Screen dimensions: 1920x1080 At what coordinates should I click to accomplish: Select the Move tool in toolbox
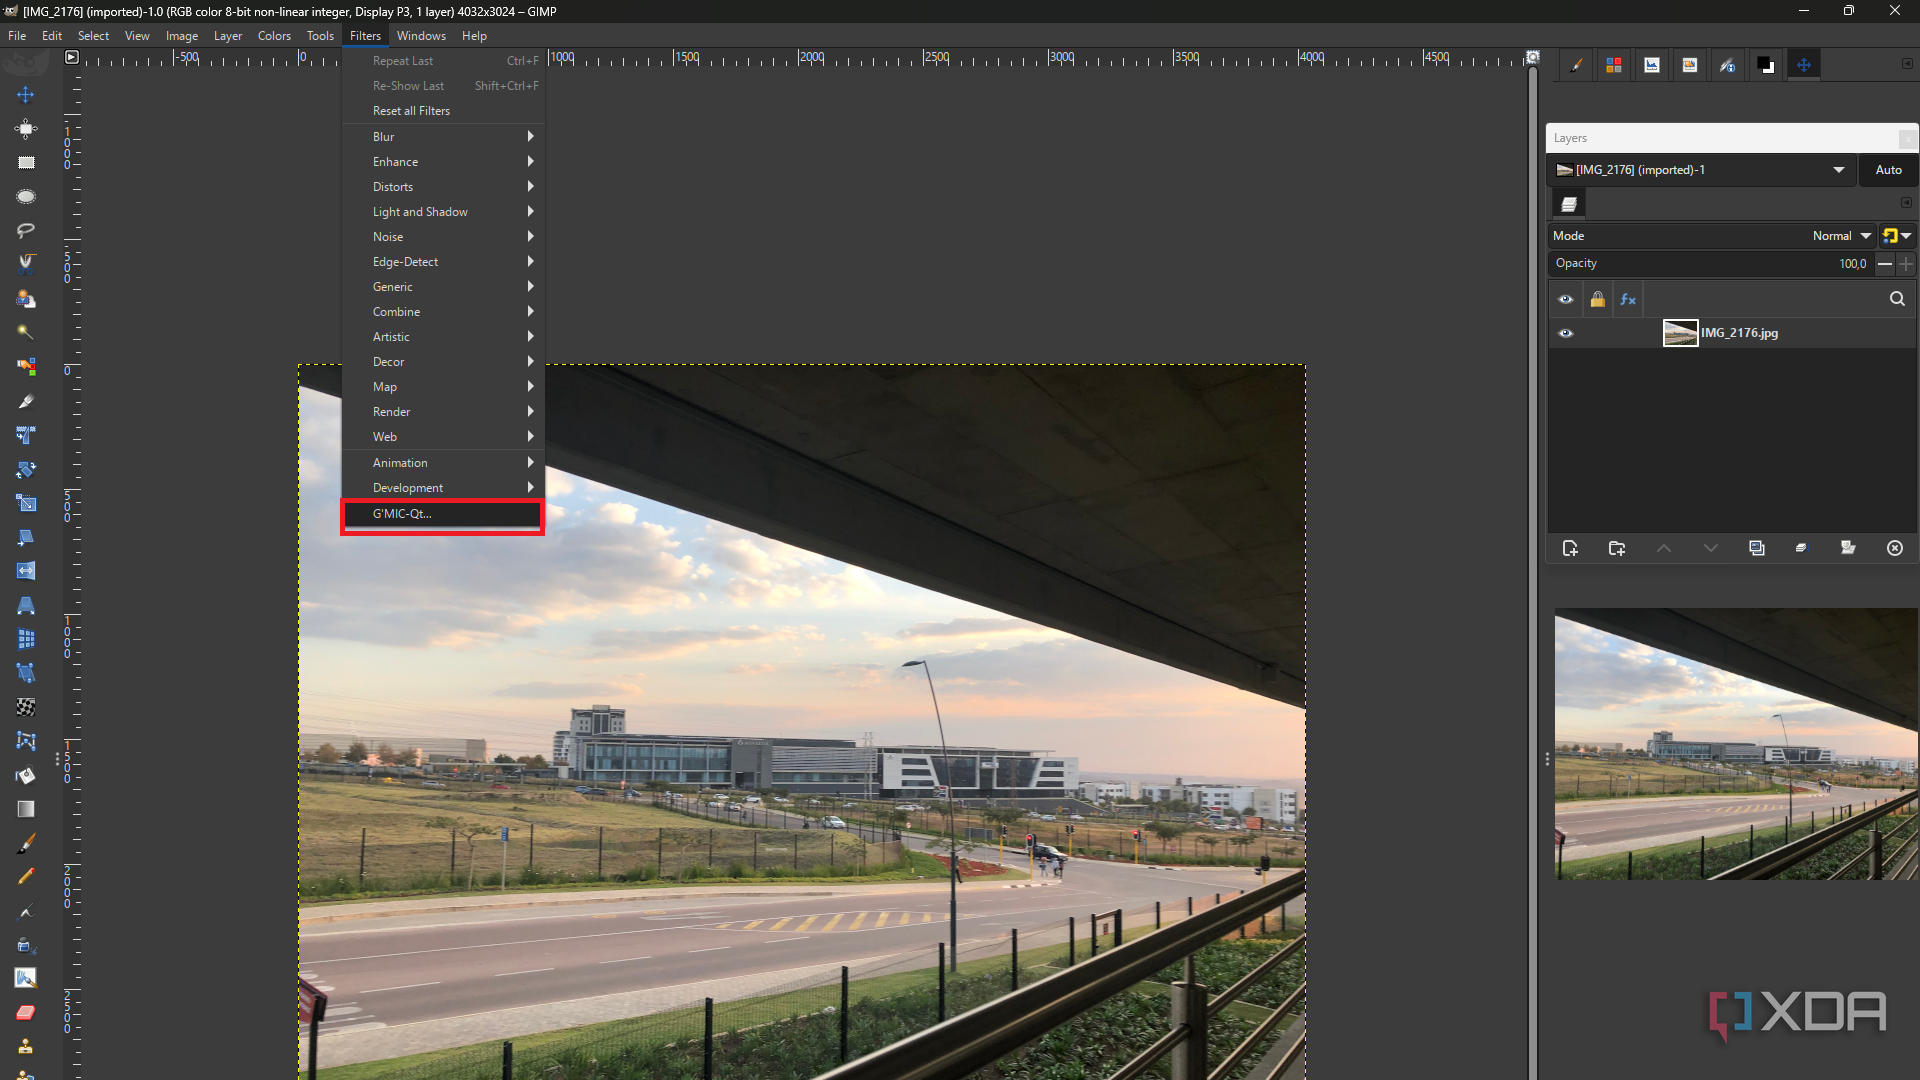point(26,95)
